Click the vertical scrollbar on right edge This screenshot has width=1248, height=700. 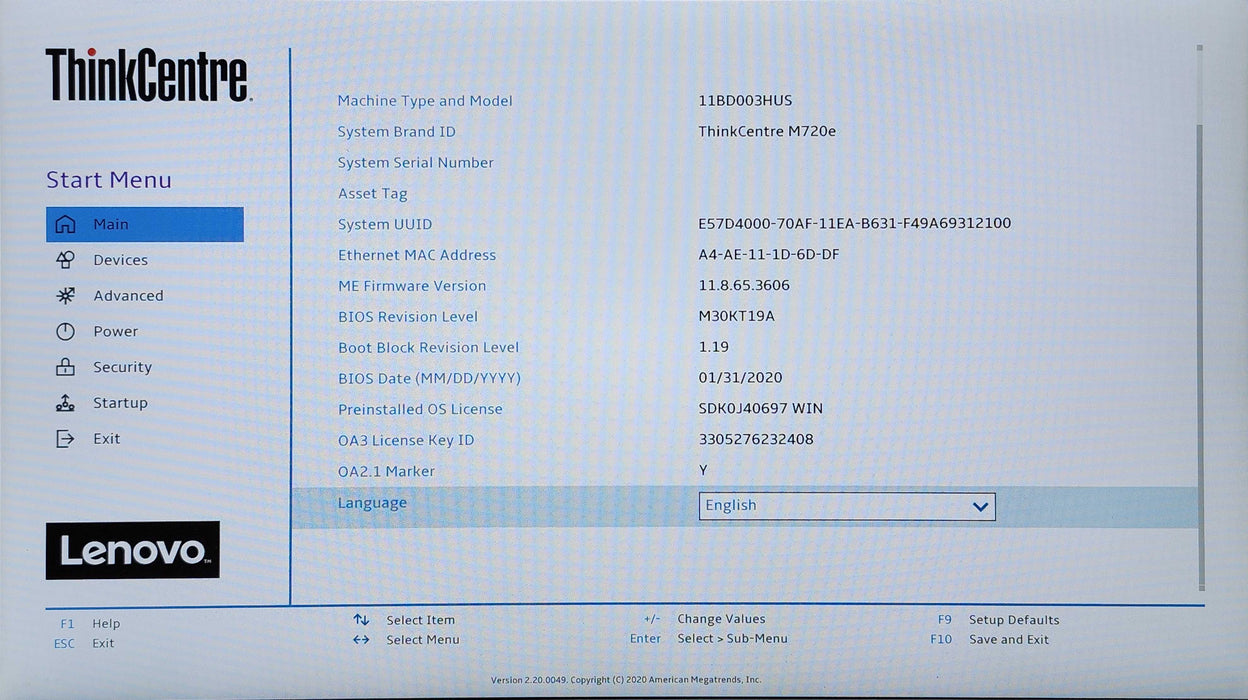1200,318
